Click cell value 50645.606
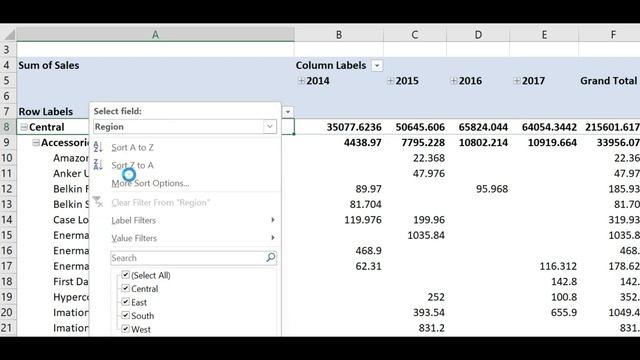This screenshot has height=360, width=640. 420,127
